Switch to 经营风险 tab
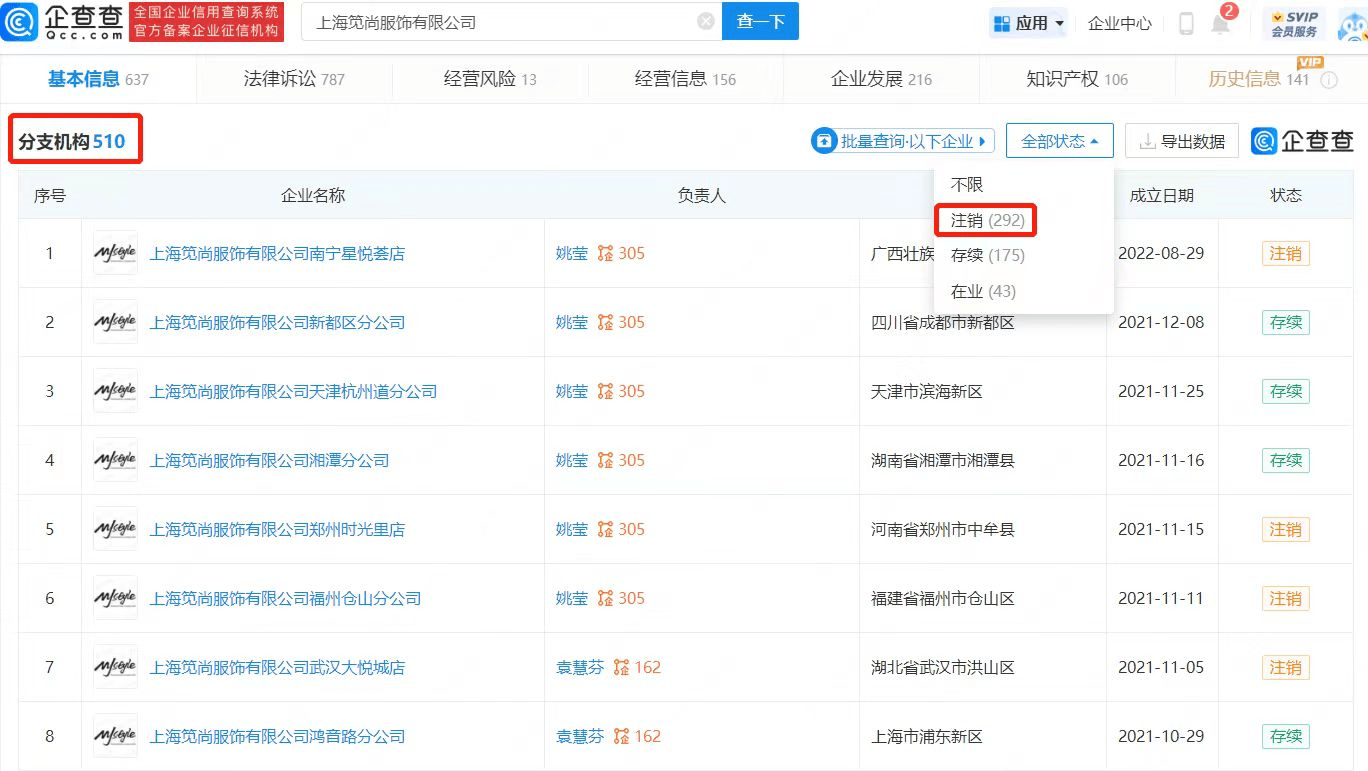 (x=490, y=79)
